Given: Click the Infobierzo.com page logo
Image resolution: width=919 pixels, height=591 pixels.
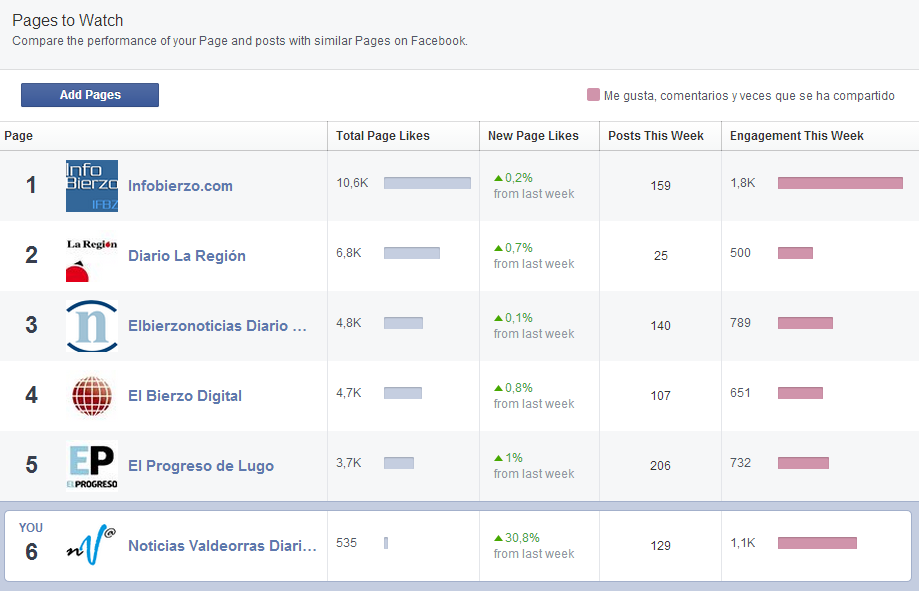Looking at the screenshot, I should coord(91,186).
